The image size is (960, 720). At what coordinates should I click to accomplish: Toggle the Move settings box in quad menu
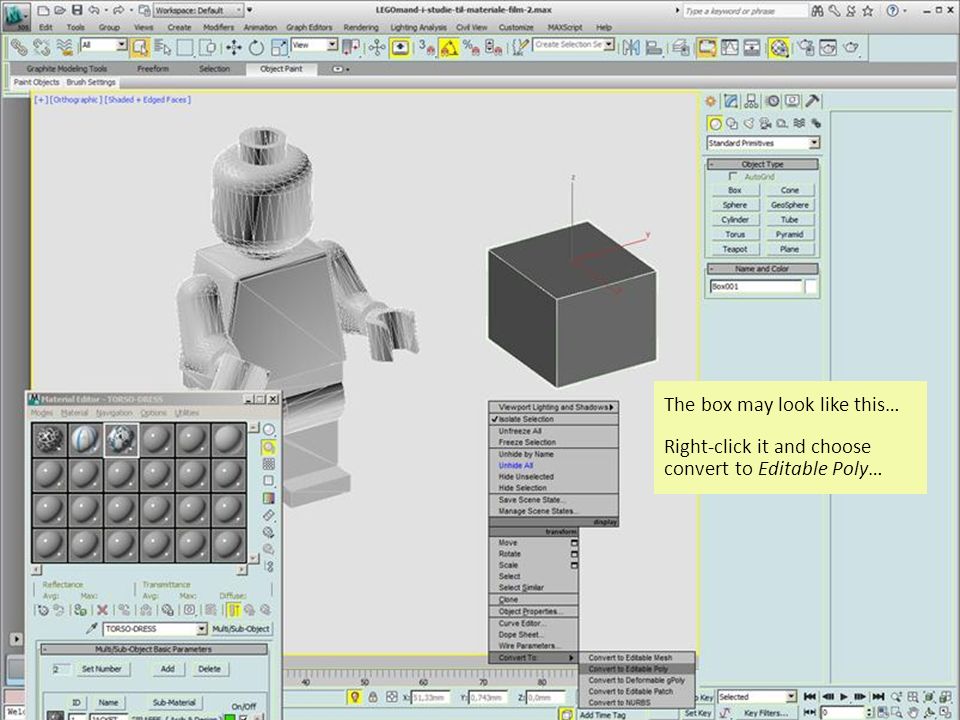[574, 543]
